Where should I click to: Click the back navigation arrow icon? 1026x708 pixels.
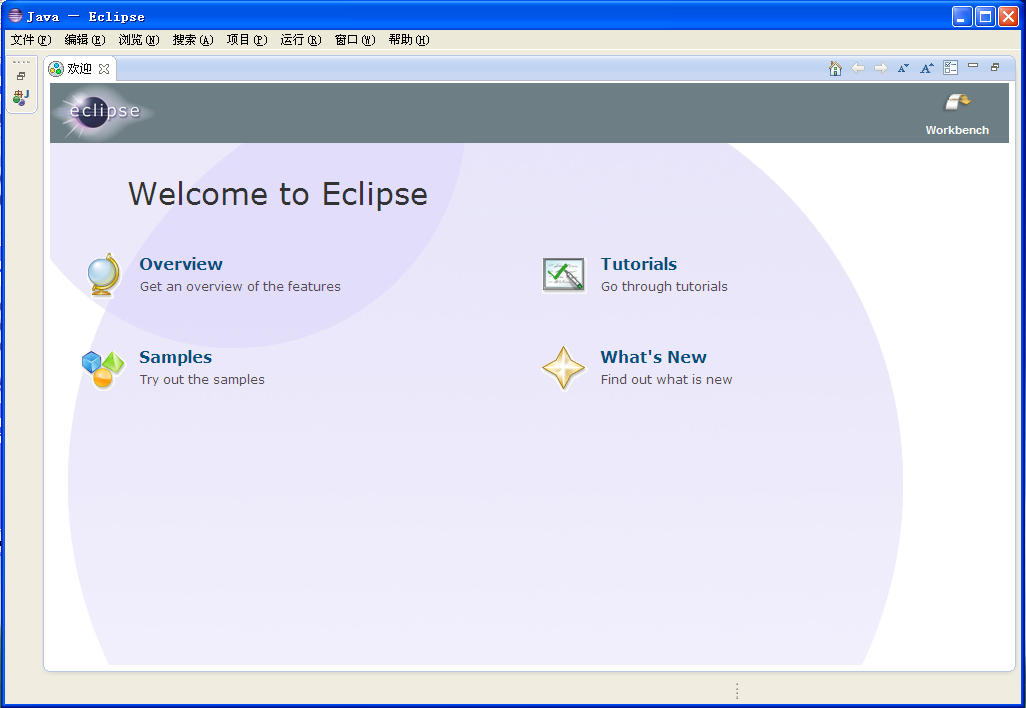(858, 67)
